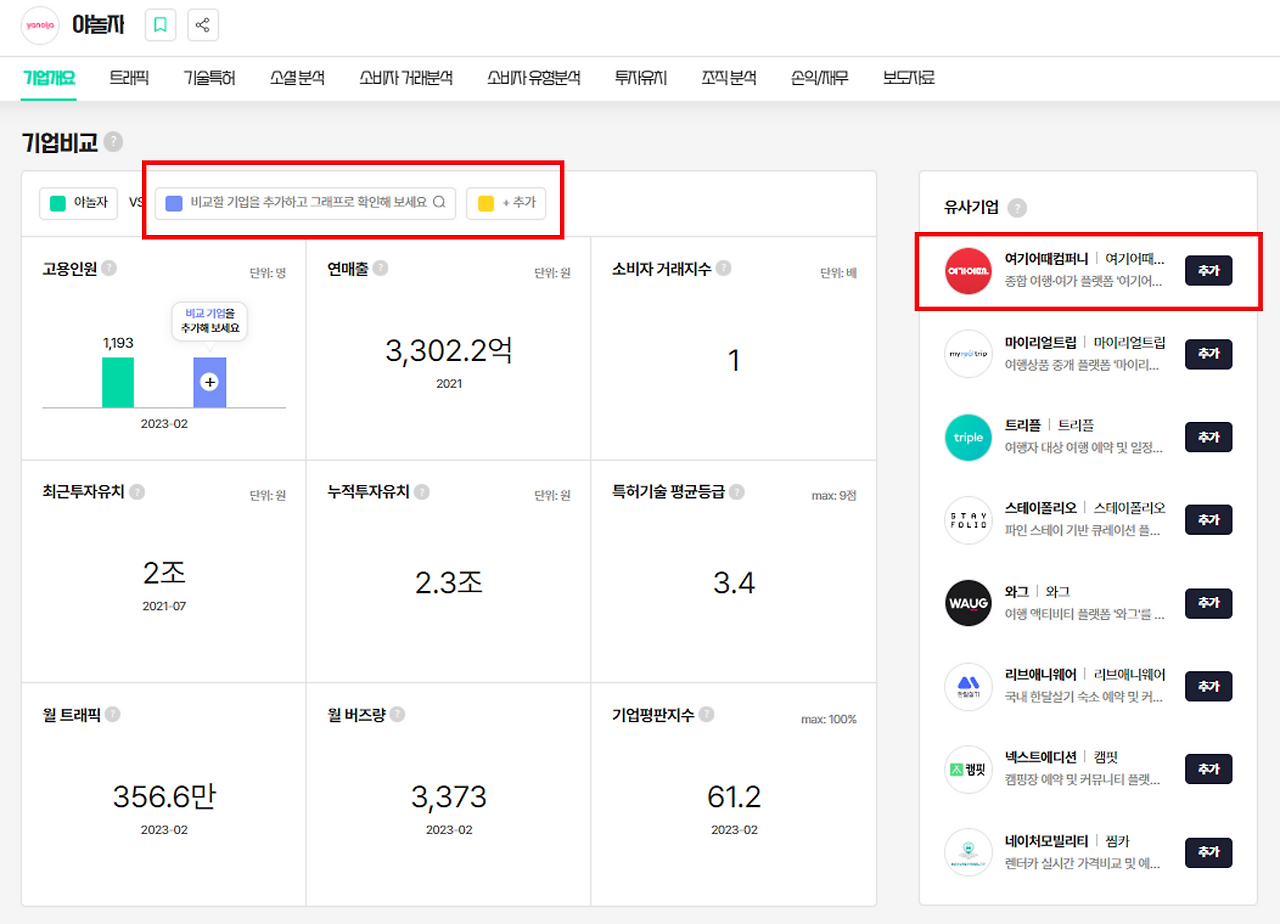Viewport: 1280px width, 924px height.
Task: Add 스테이폴리오 with its 추가 button
Action: click(1208, 520)
